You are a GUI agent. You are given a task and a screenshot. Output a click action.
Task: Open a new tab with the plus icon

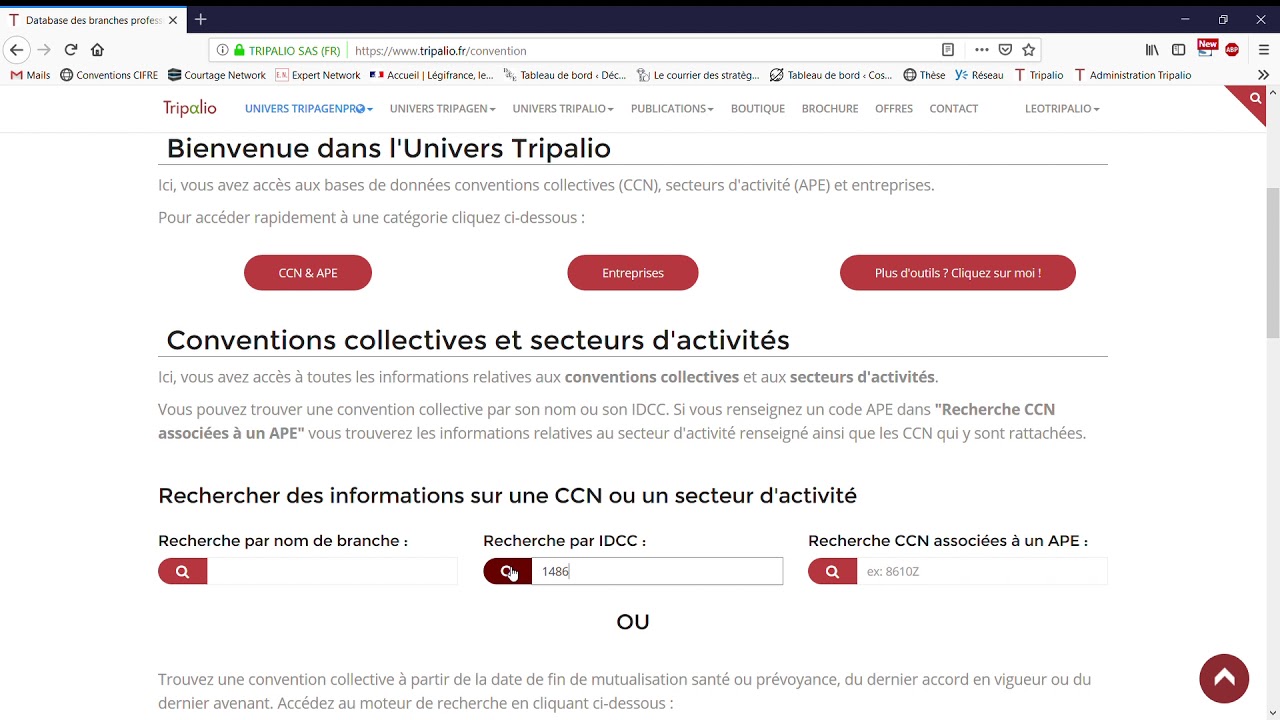pos(200,19)
